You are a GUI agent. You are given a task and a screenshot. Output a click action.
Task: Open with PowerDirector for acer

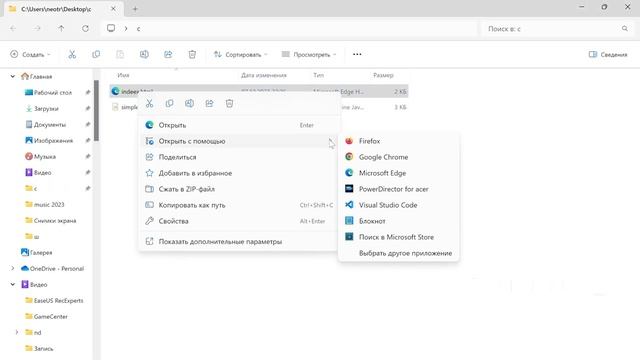[x=399, y=189]
